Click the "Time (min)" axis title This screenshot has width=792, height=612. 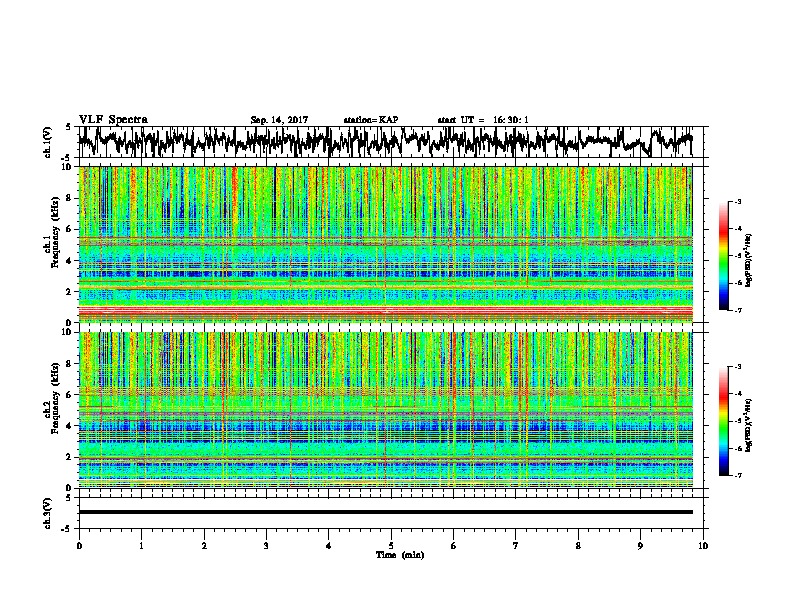coord(400,555)
